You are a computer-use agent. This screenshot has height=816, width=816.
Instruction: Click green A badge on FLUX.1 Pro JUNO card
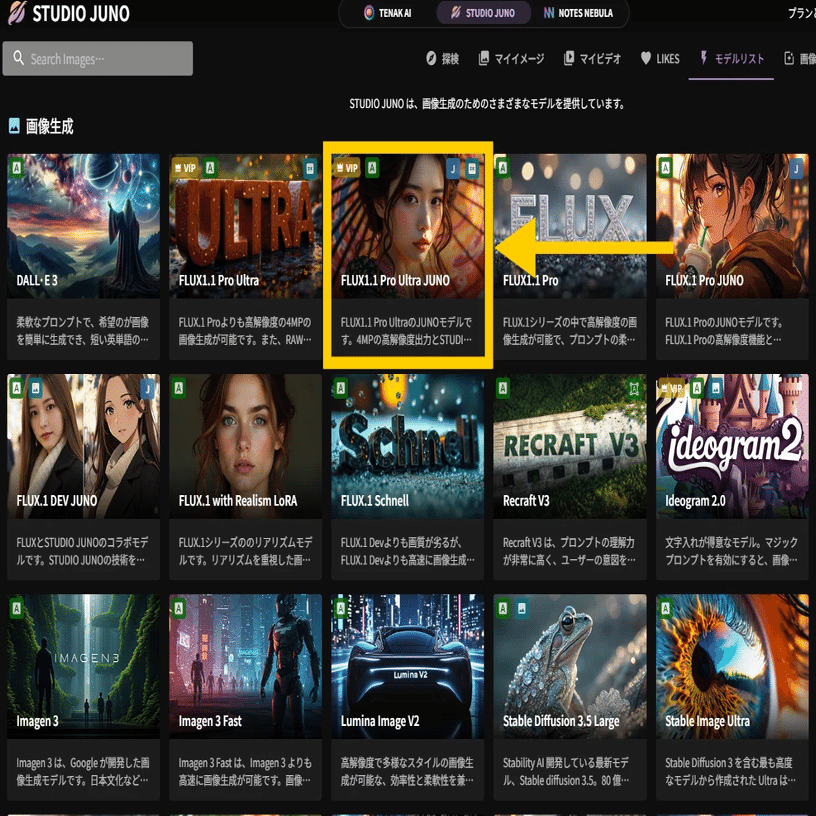click(x=665, y=168)
